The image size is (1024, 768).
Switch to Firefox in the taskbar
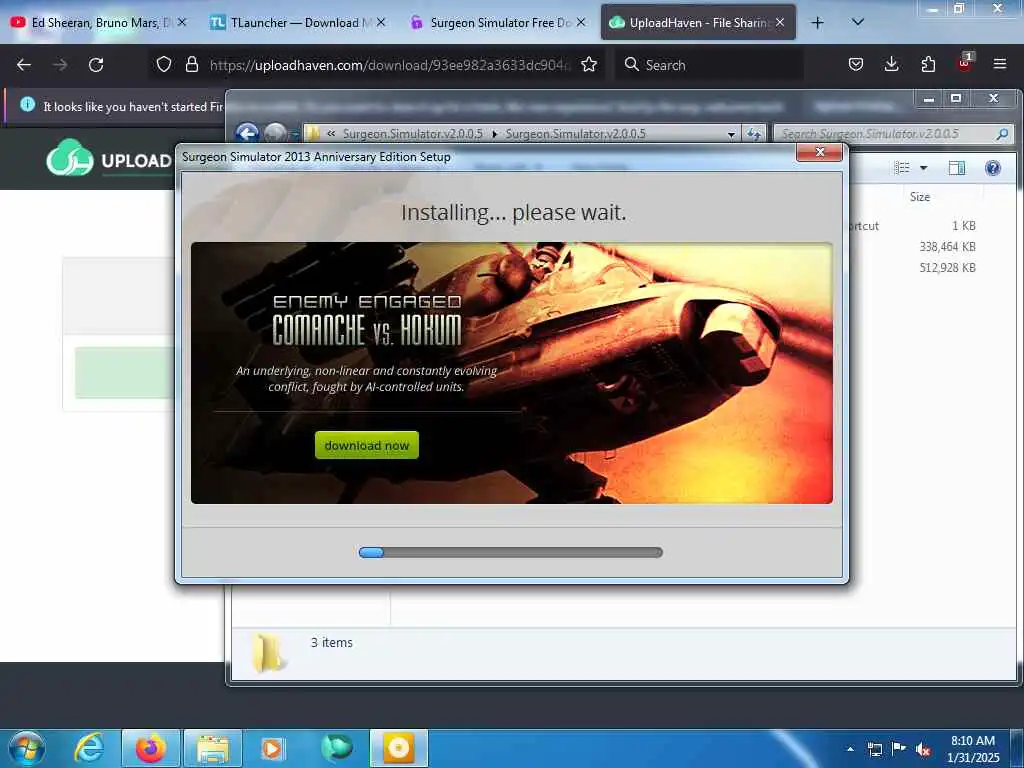(151, 748)
